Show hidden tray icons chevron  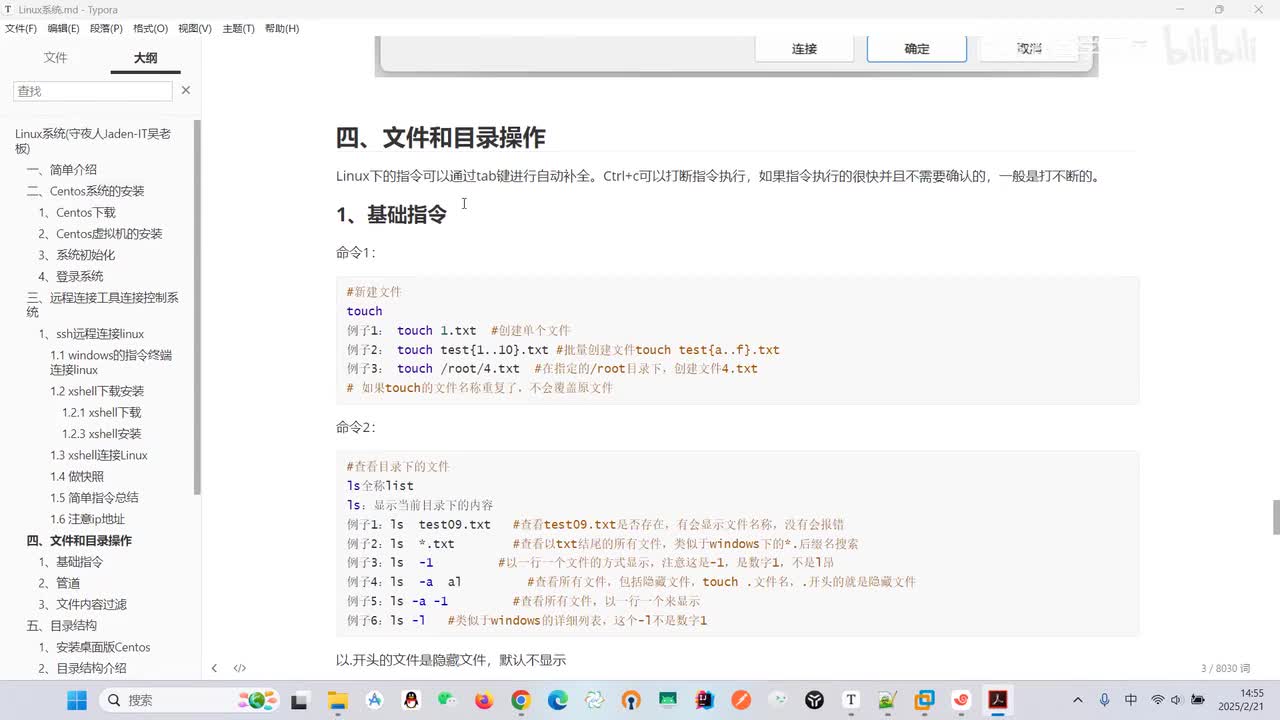coord(1077,700)
